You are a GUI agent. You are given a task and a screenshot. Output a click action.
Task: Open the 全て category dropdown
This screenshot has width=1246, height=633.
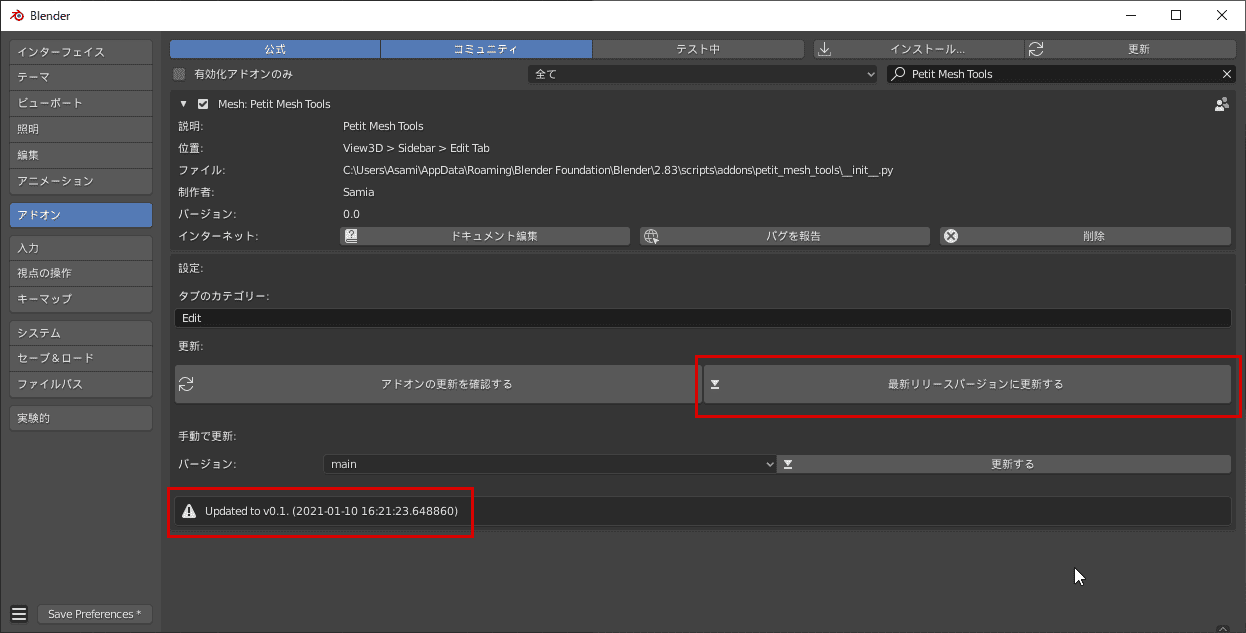(703, 74)
